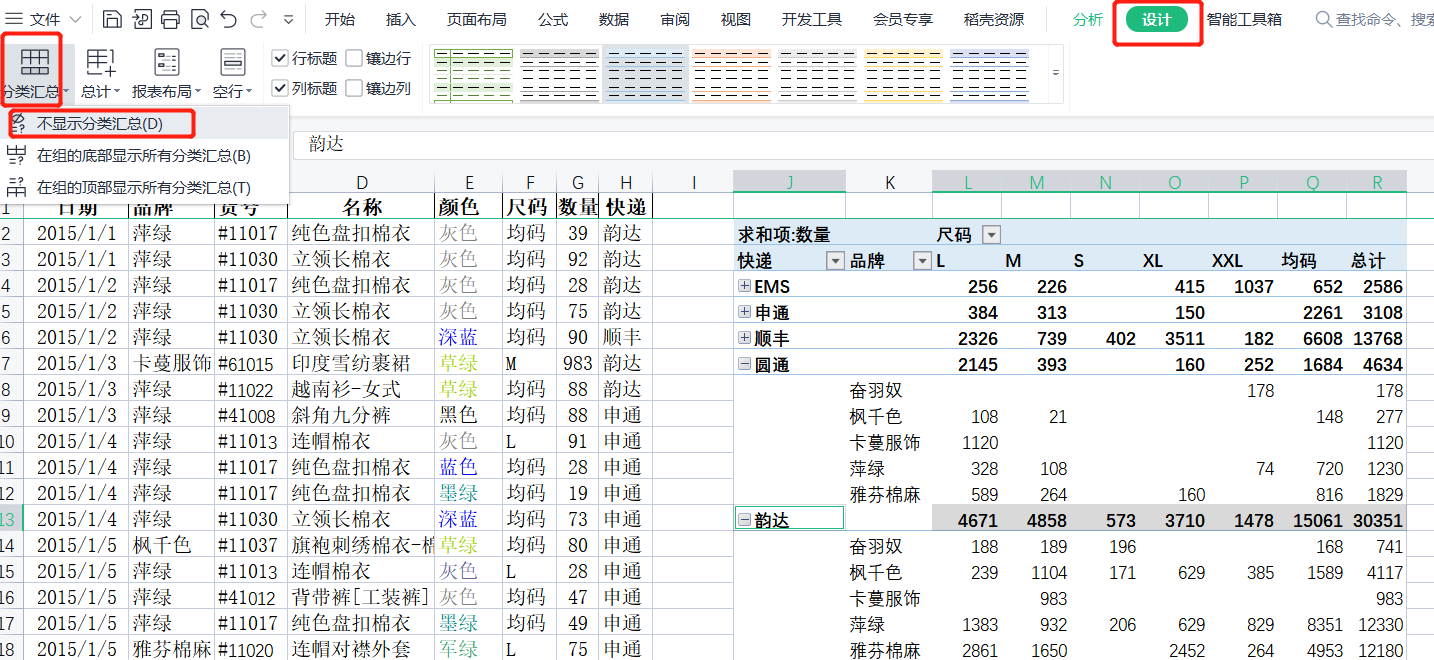The image size is (1434, 660).
Task: Open the 报表布局 report layout tool
Action: [166, 73]
